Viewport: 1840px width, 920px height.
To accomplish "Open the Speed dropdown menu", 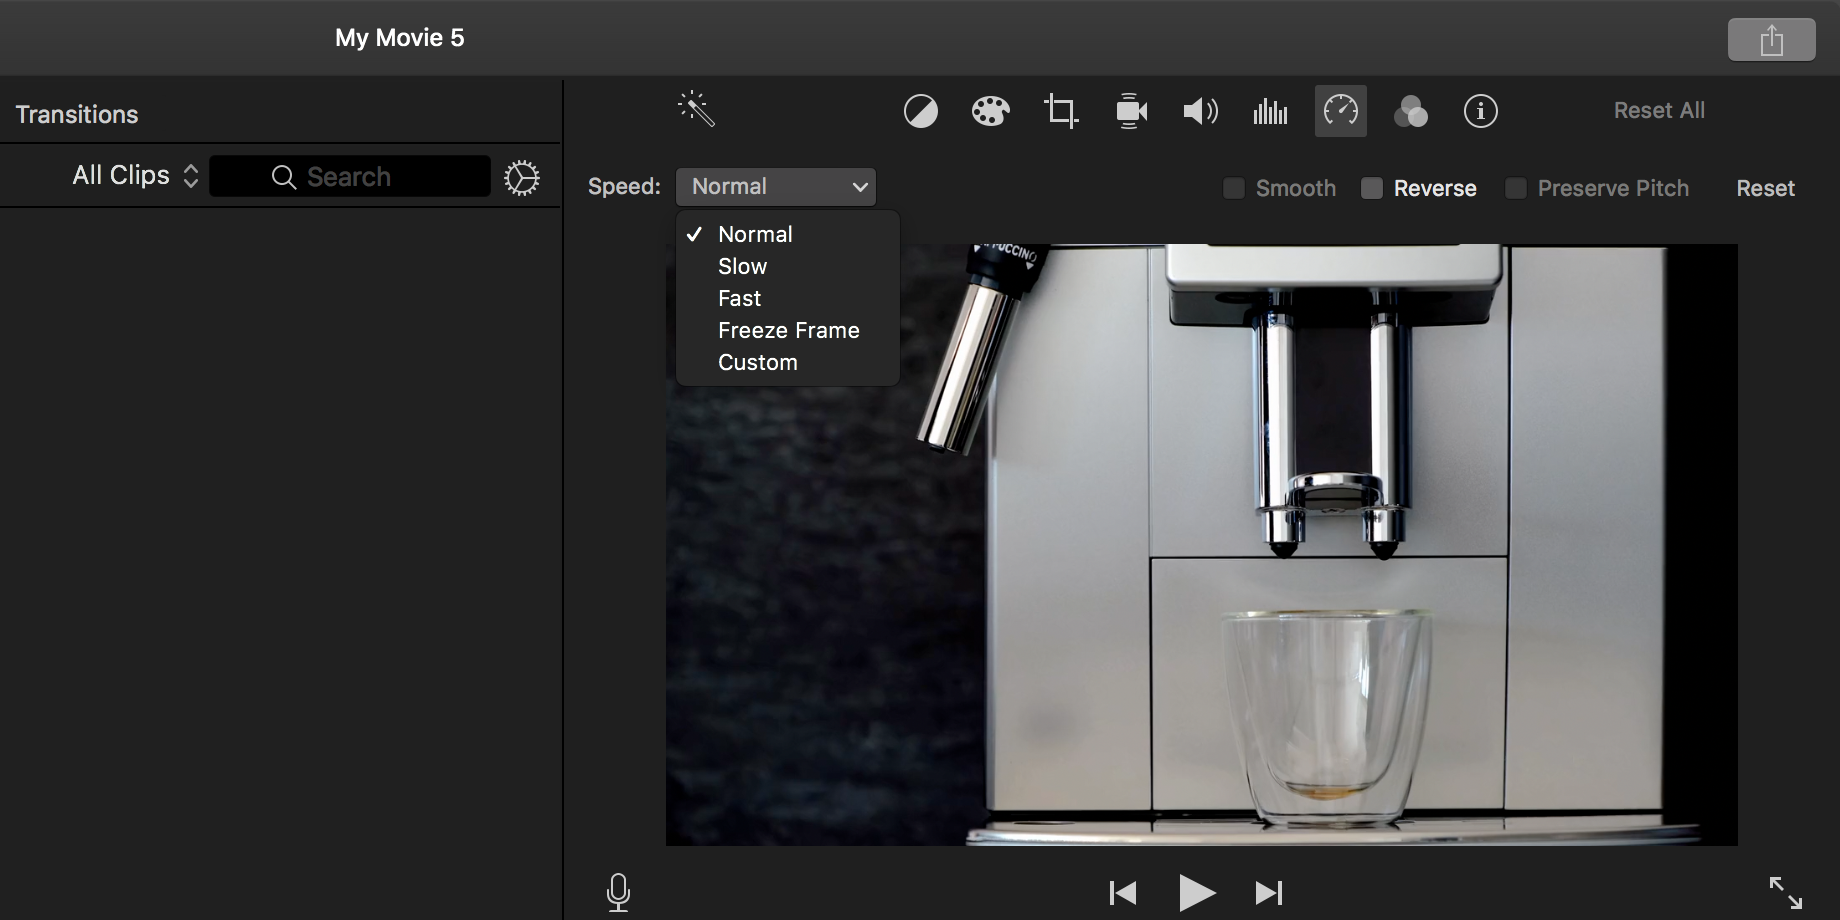I will click(x=776, y=186).
